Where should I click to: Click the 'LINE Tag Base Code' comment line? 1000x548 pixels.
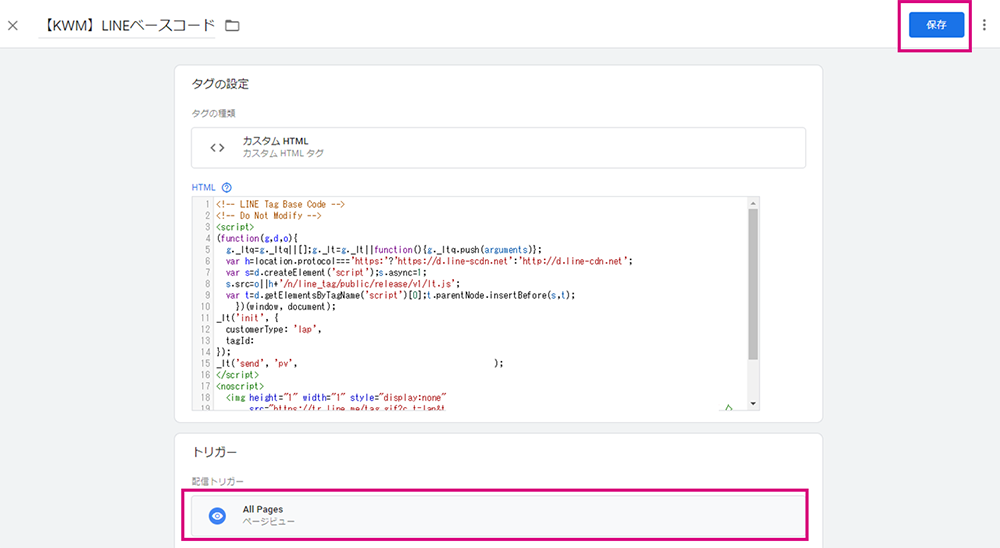[x=281, y=204]
